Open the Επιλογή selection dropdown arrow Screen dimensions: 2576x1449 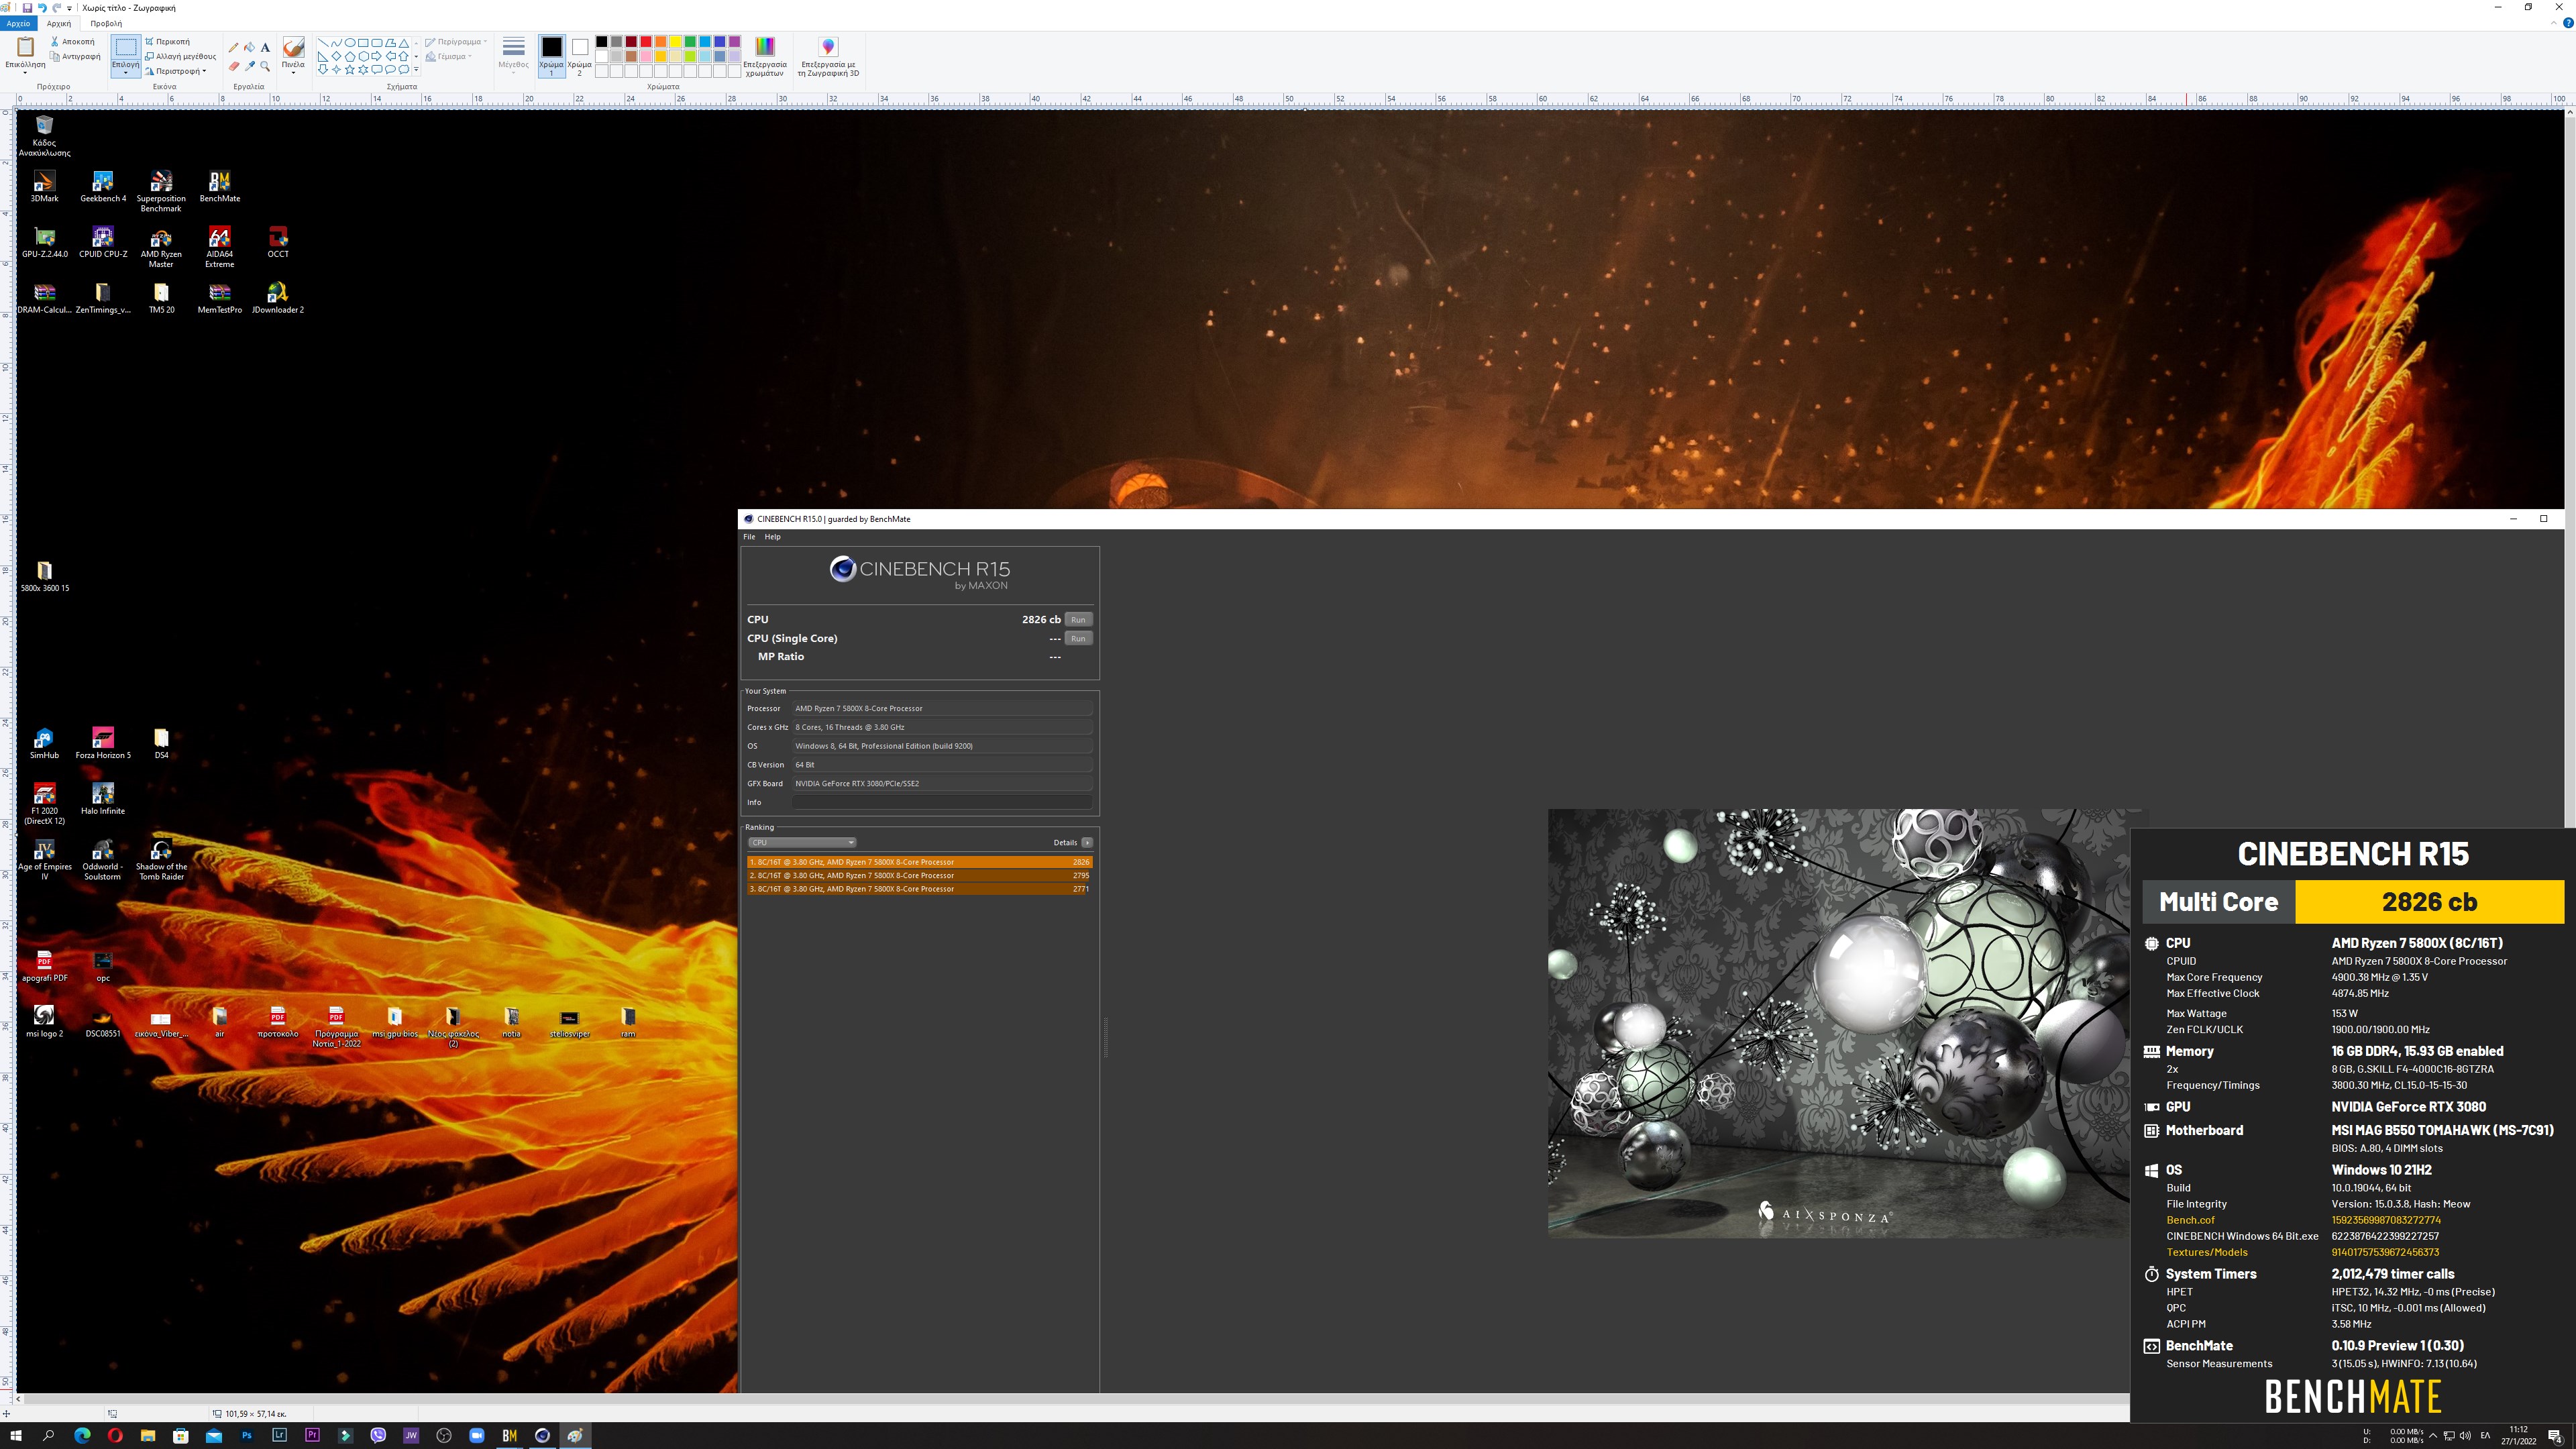pos(126,72)
